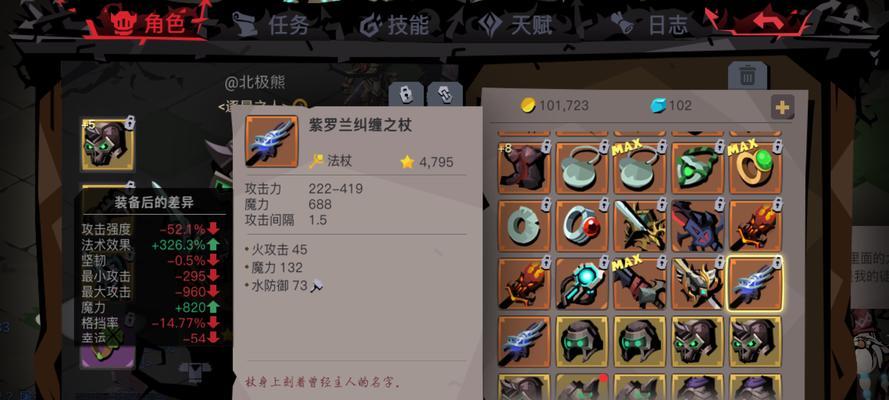Open the 日志 log tab
This screenshot has width=889, height=400.
650,25
